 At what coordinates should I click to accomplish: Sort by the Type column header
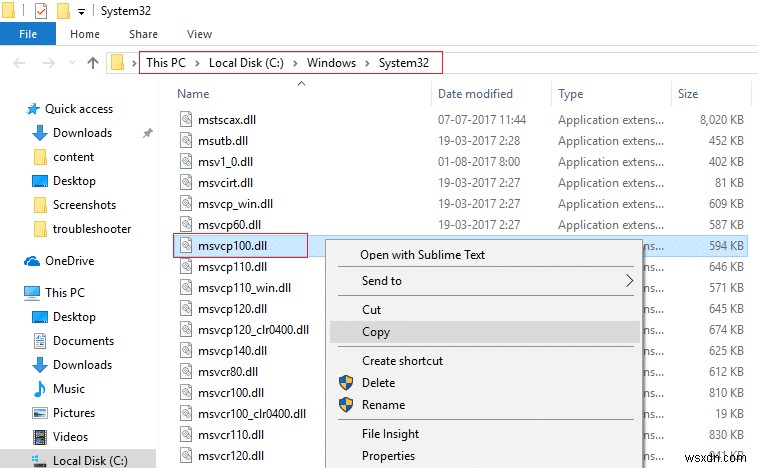[x=570, y=94]
